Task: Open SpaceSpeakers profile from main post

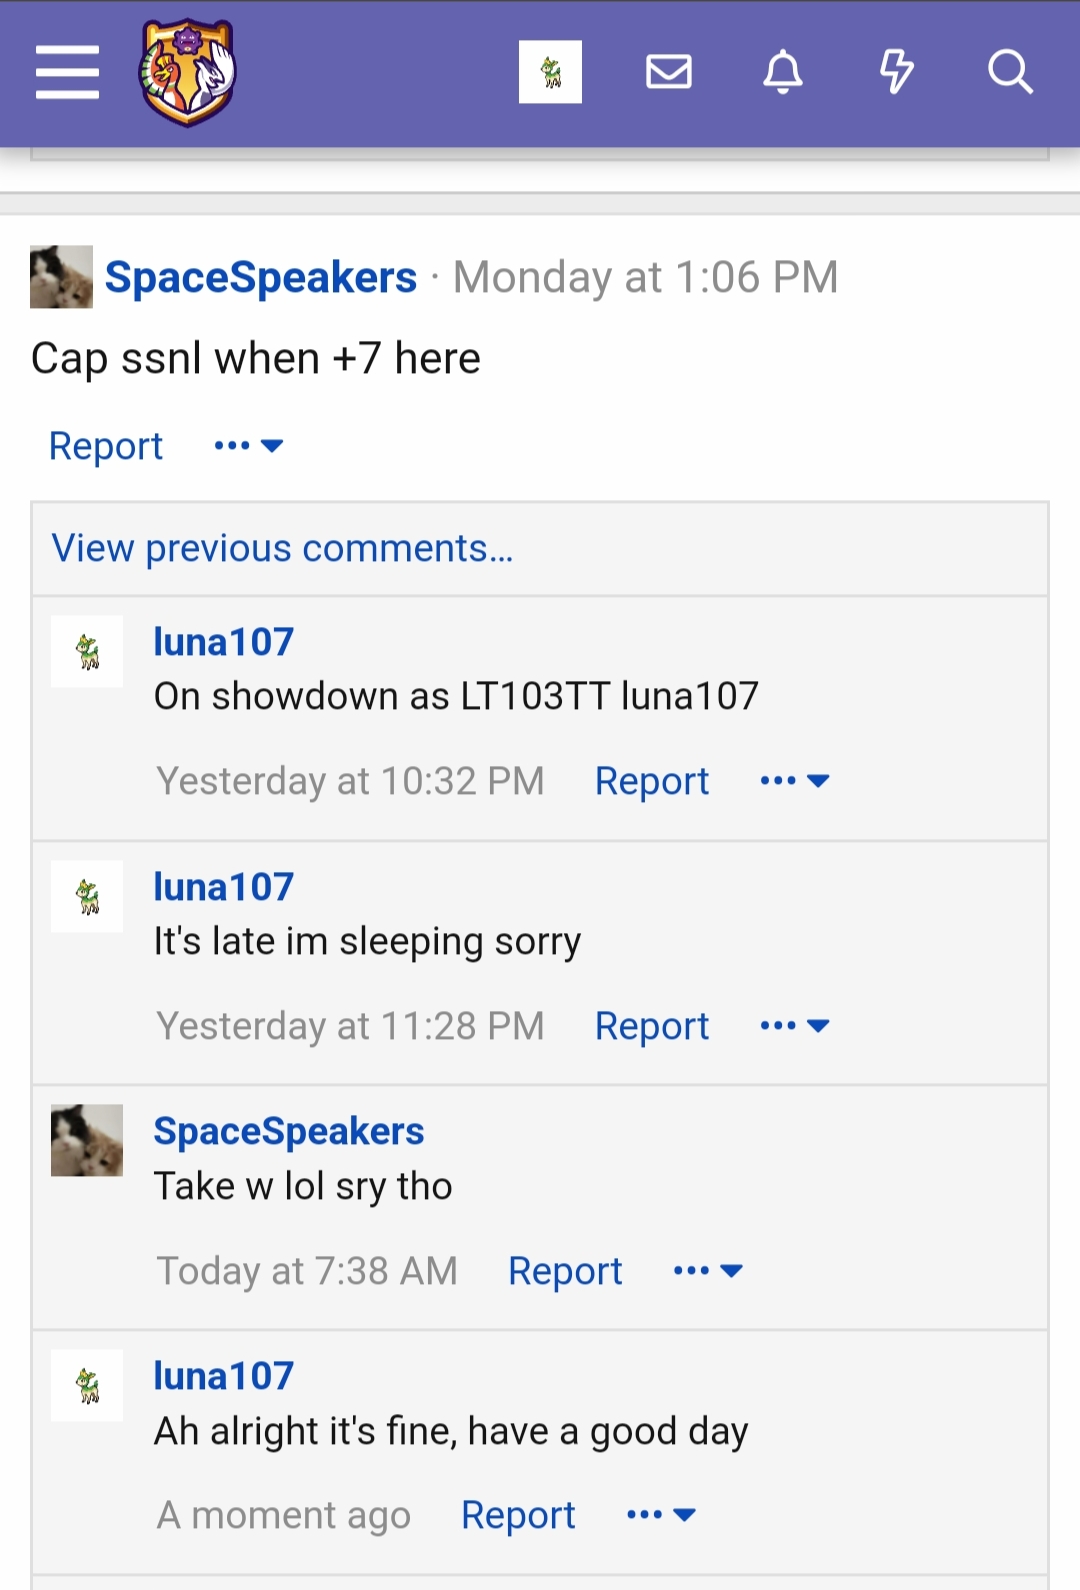Action: pos(261,277)
